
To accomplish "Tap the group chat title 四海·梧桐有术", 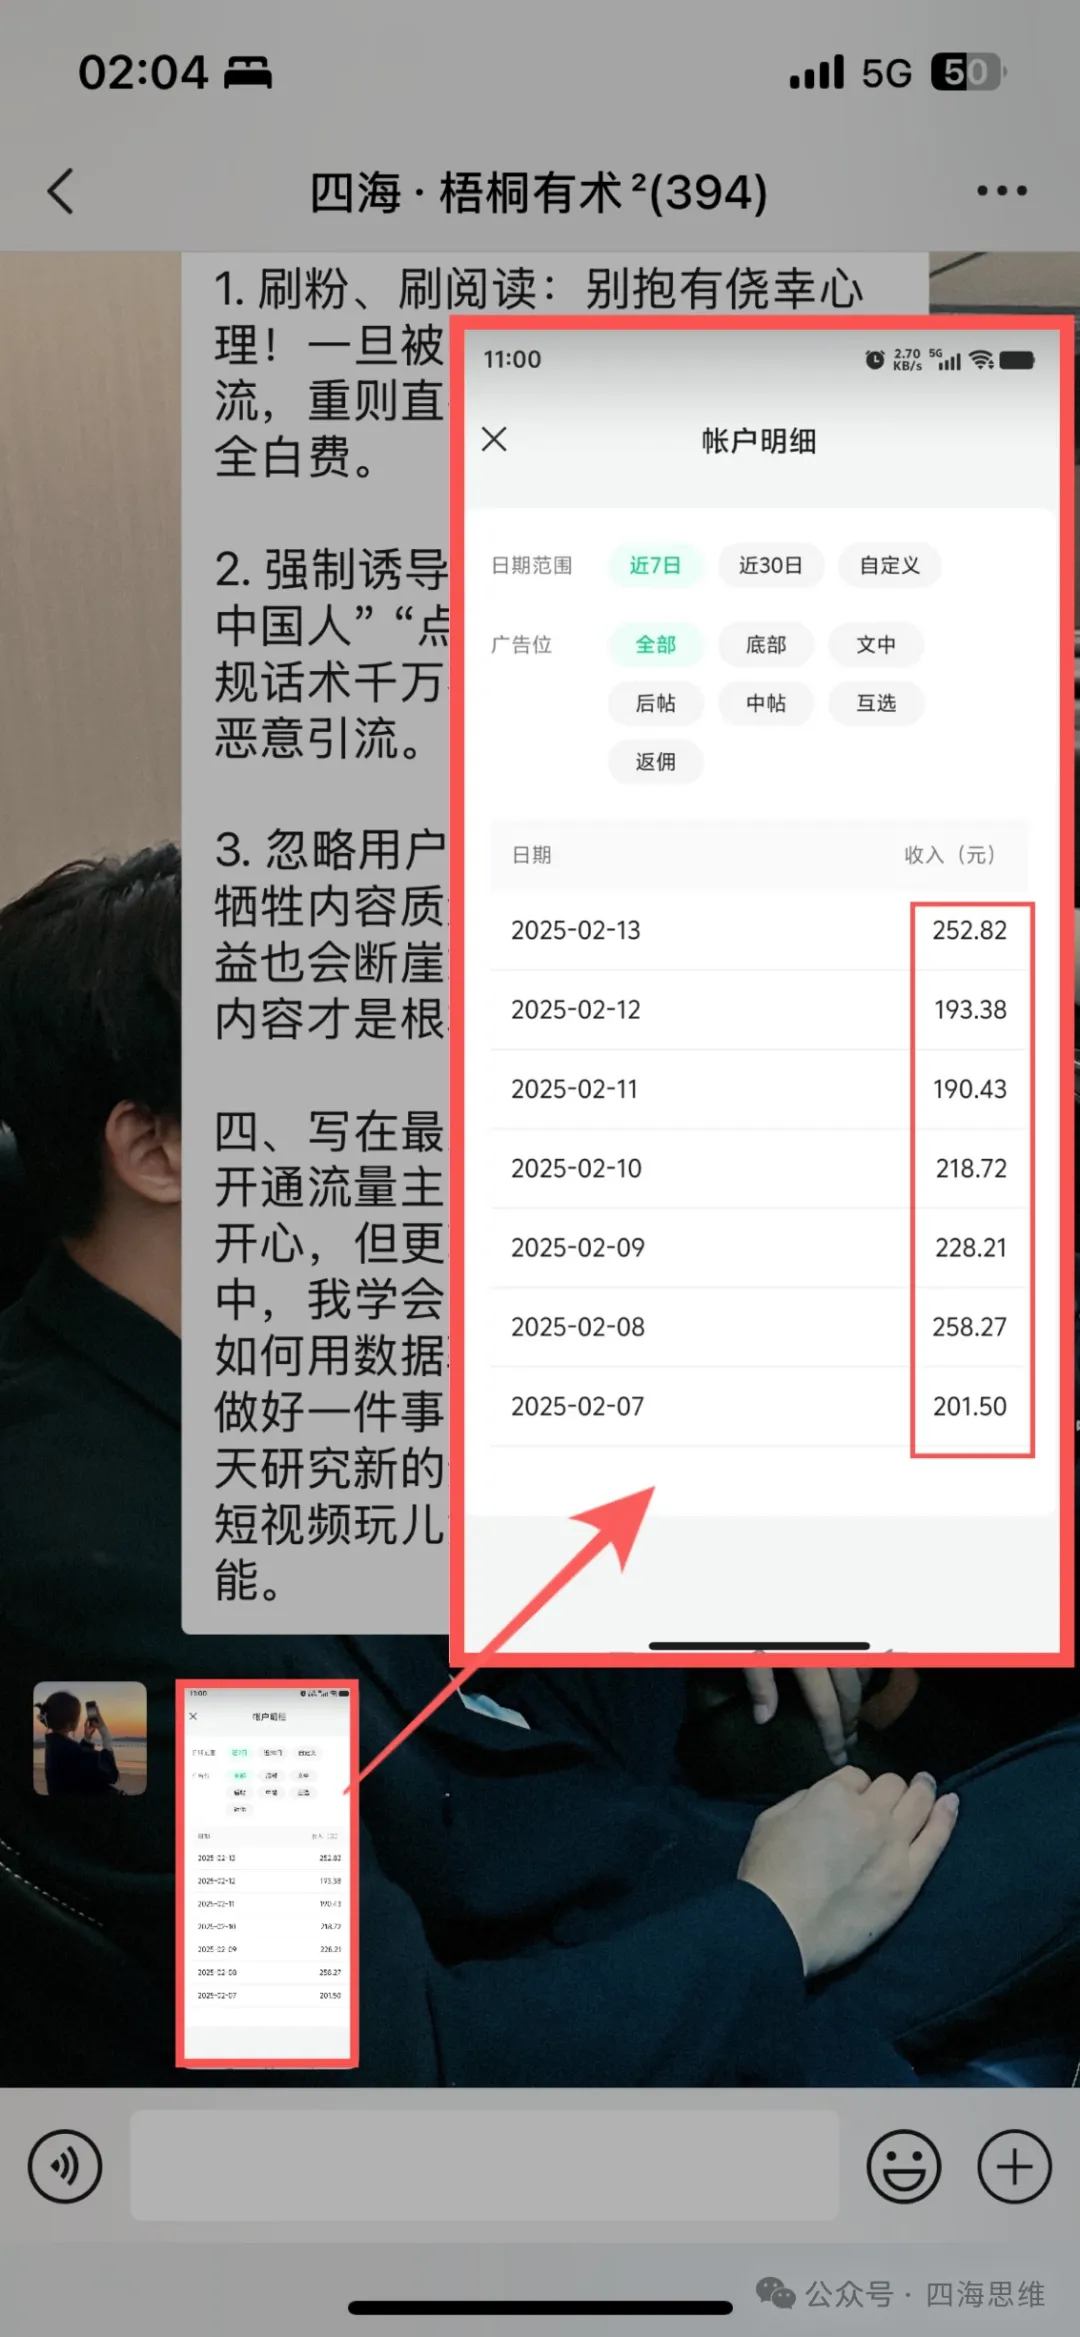I will (x=539, y=192).
